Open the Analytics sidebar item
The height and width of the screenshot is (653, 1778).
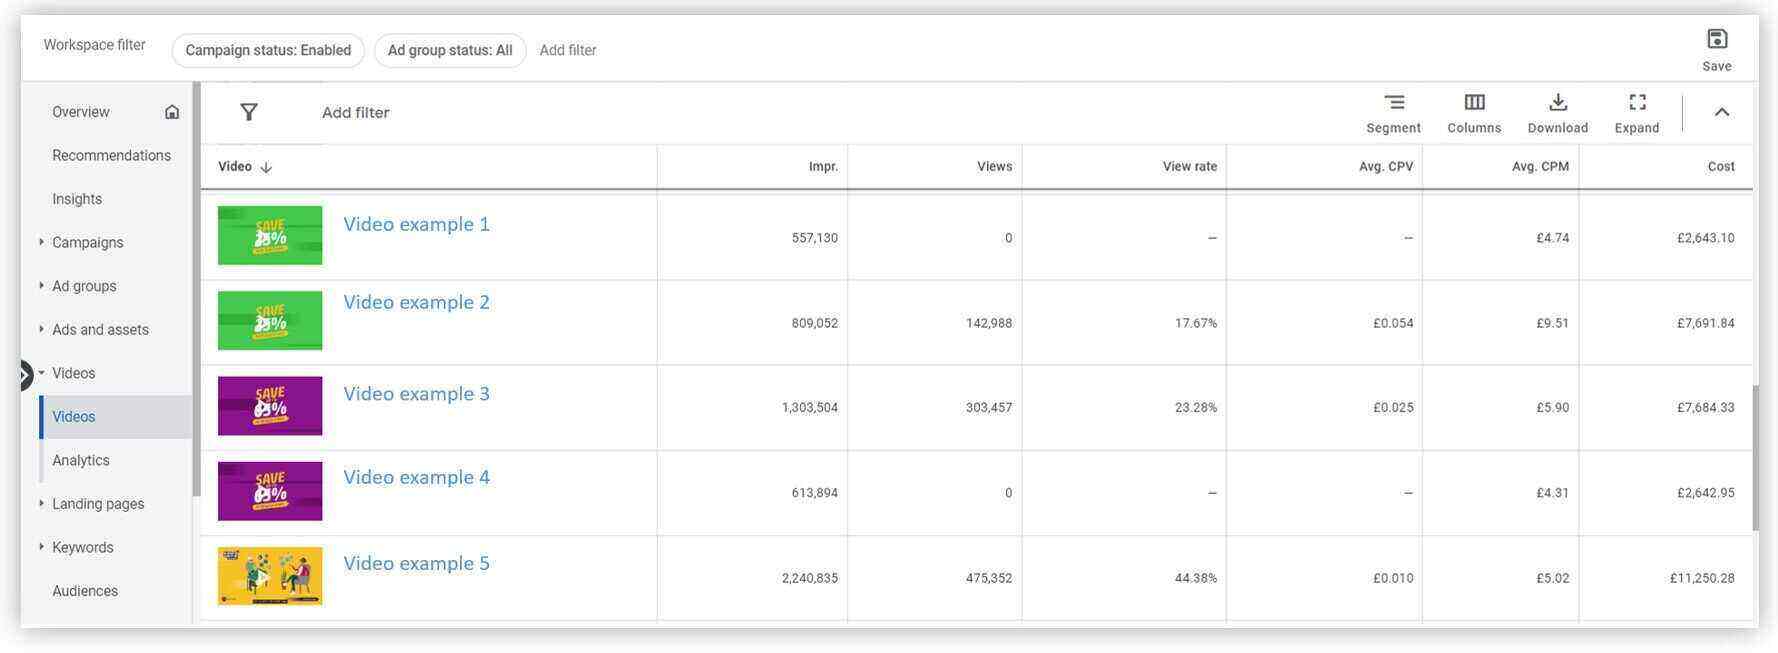point(81,460)
